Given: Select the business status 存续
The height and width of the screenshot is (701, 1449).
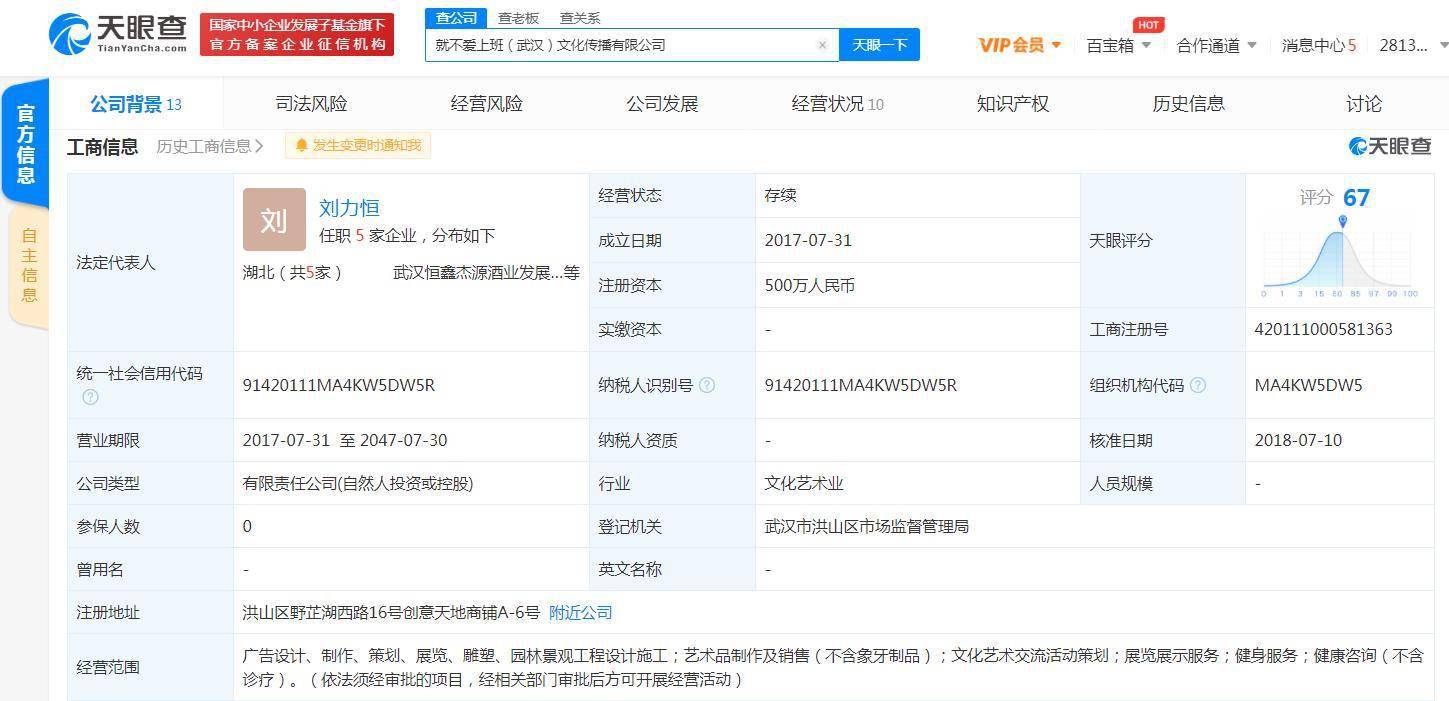Looking at the screenshot, I should [780, 195].
